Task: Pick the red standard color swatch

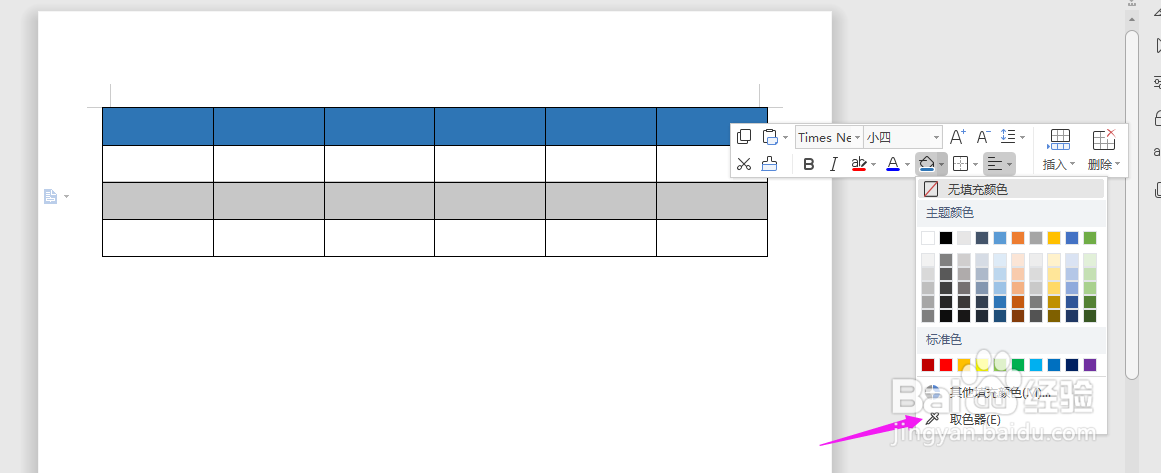Action: click(x=946, y=365)
